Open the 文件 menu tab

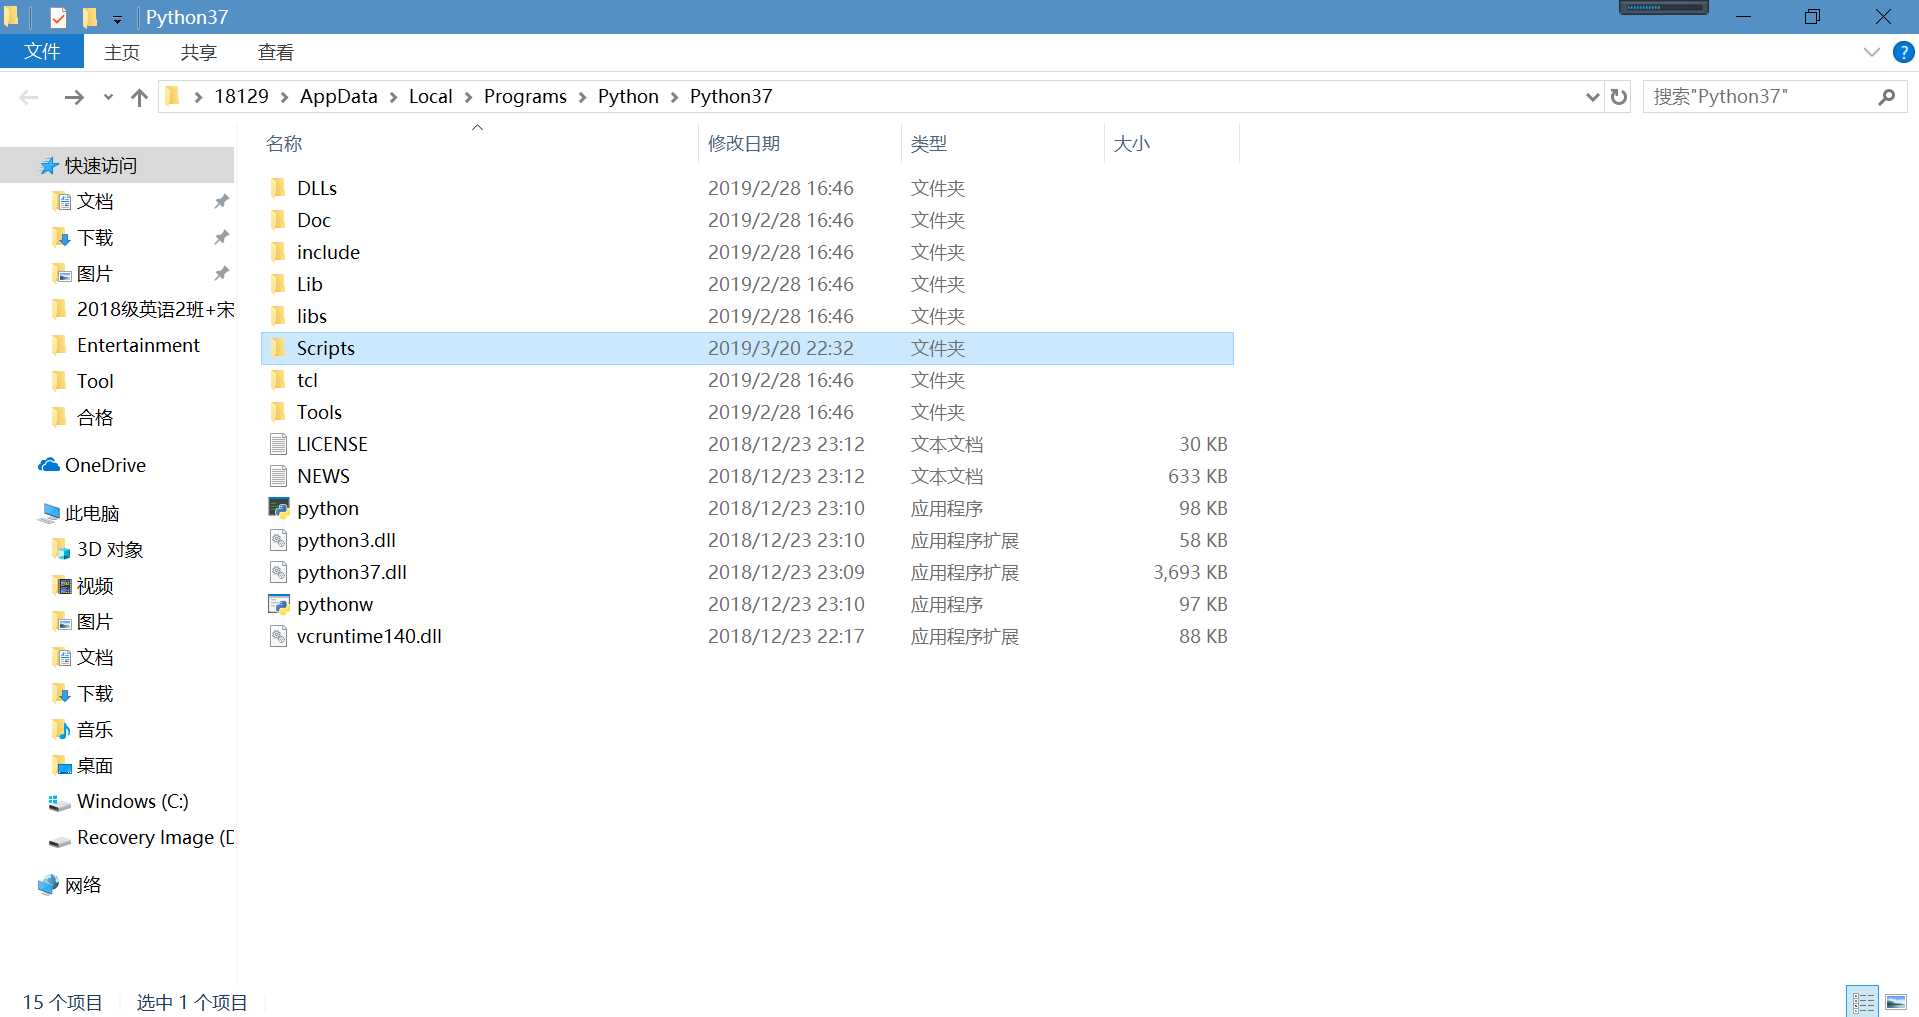(42, 52)
